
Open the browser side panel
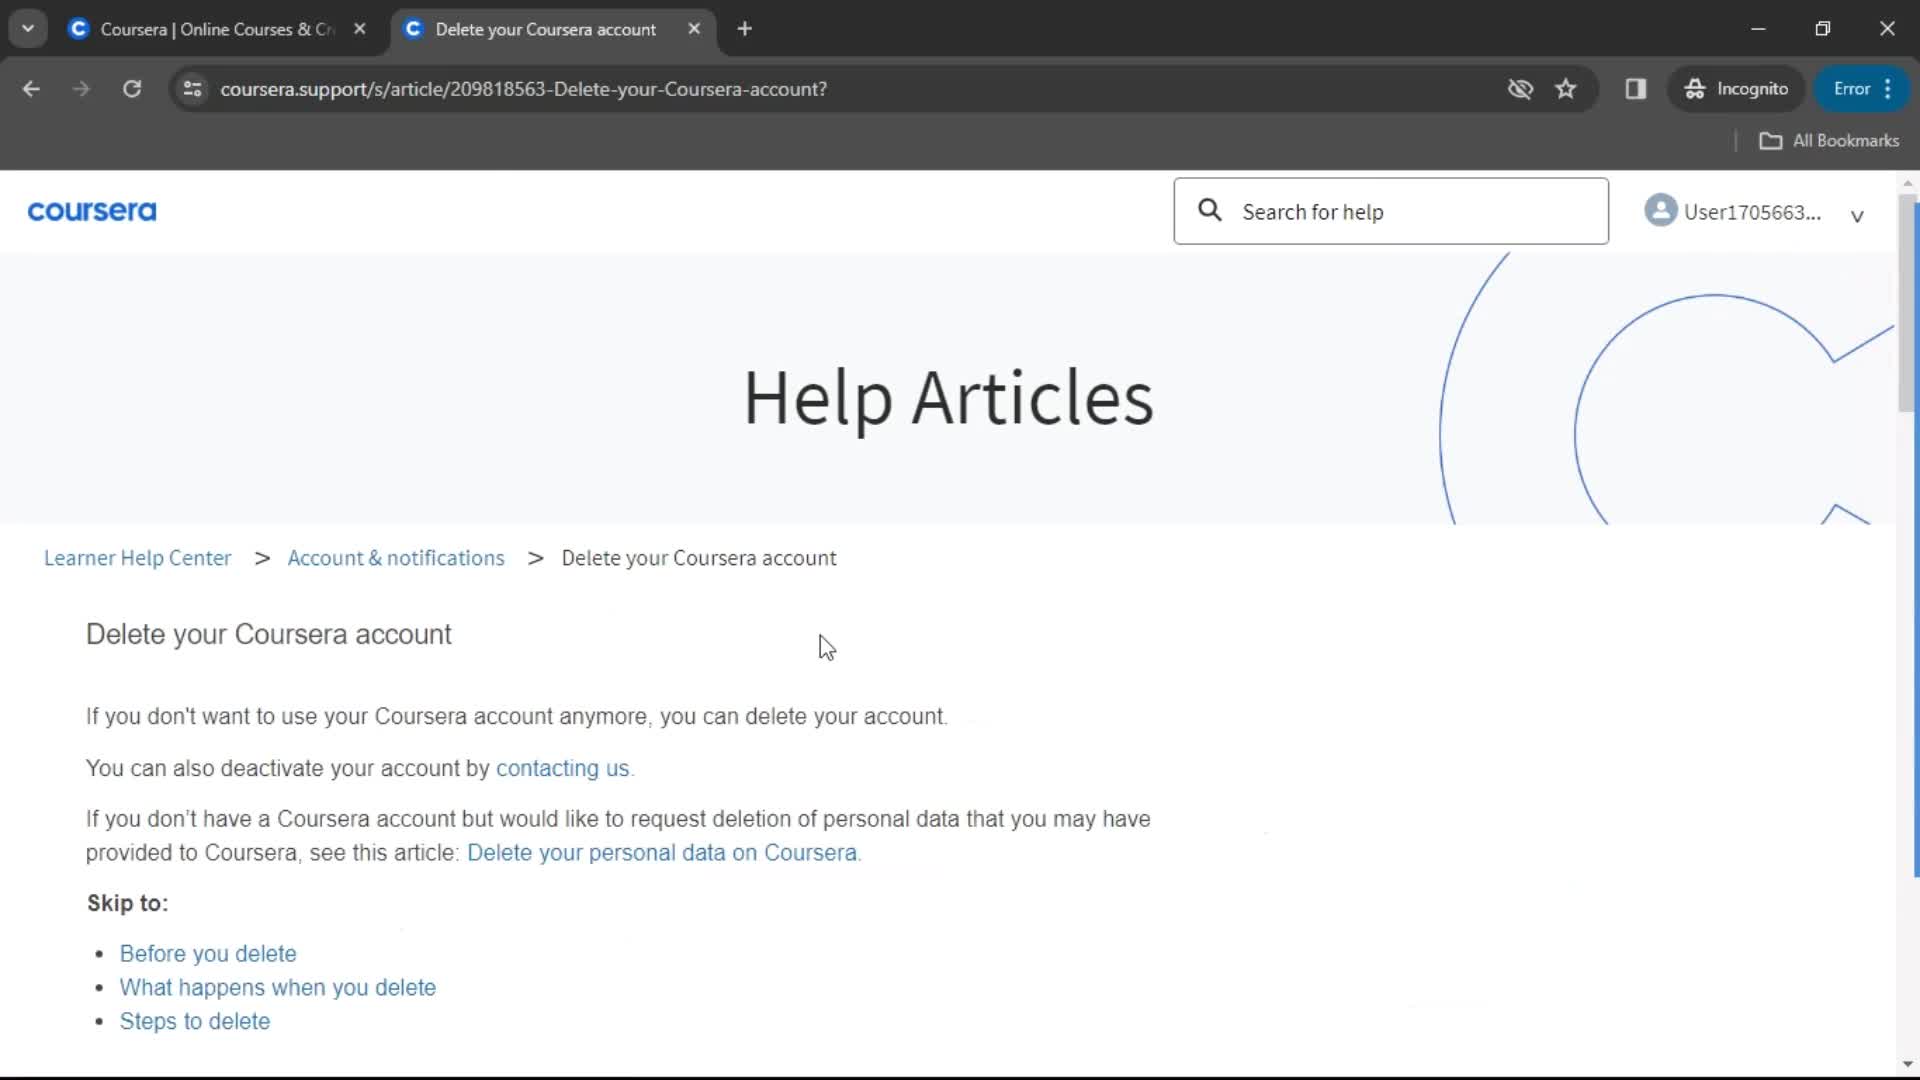click(x=1636, y=89)
